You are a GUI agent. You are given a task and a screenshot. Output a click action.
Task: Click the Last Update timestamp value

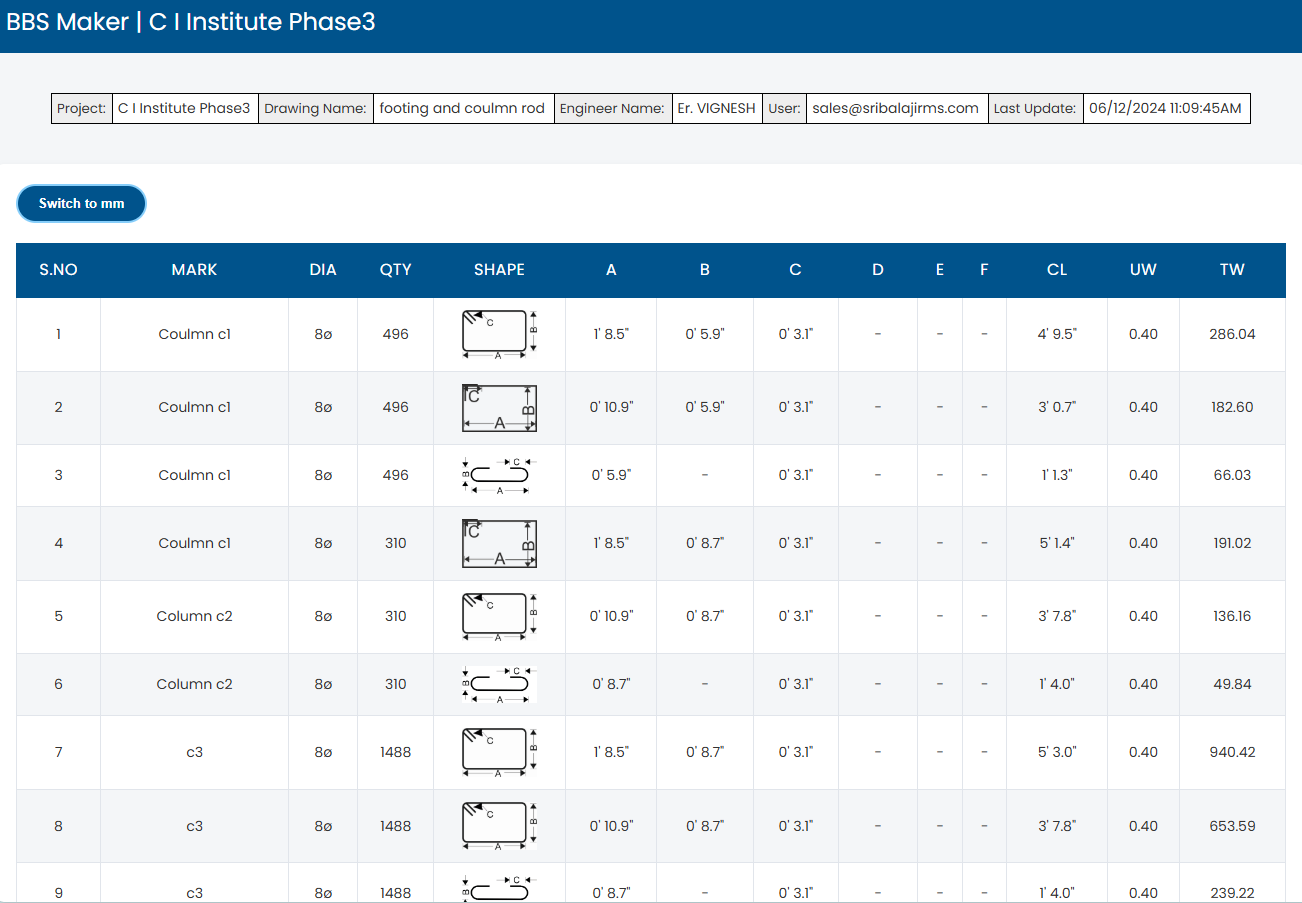1165,109
